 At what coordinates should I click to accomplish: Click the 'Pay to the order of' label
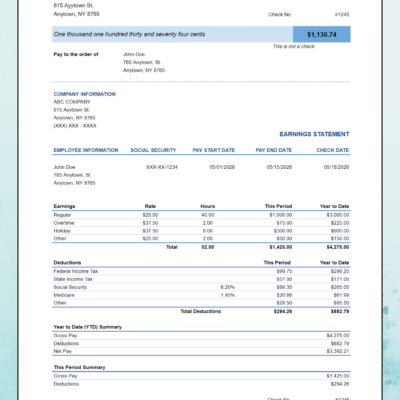[76, 54]
